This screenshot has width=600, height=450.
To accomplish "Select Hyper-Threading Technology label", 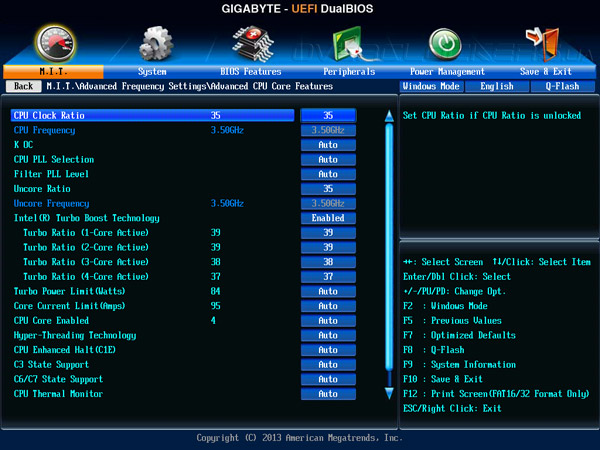I will click(75, 336).
